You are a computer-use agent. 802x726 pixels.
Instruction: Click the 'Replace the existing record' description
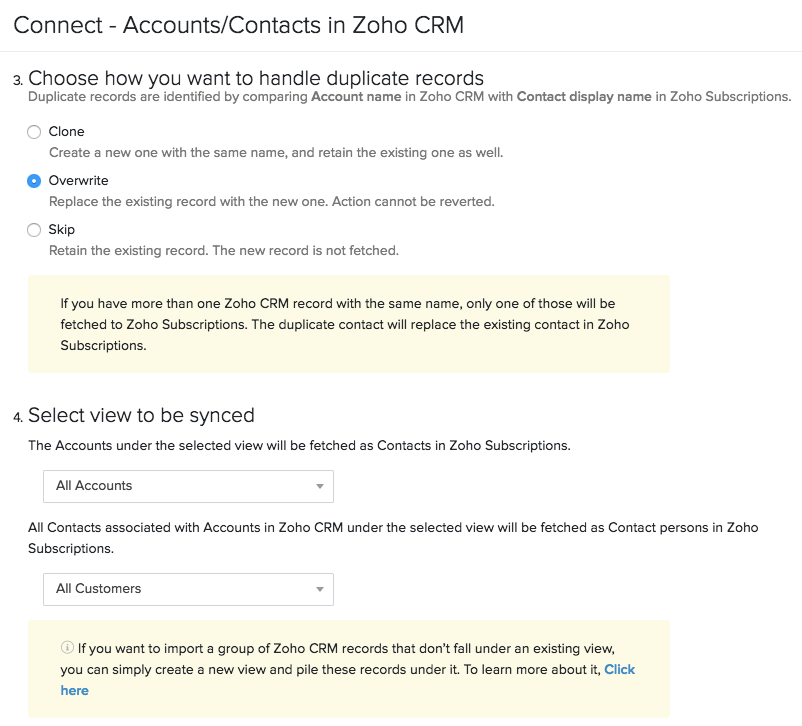(271, 202)
